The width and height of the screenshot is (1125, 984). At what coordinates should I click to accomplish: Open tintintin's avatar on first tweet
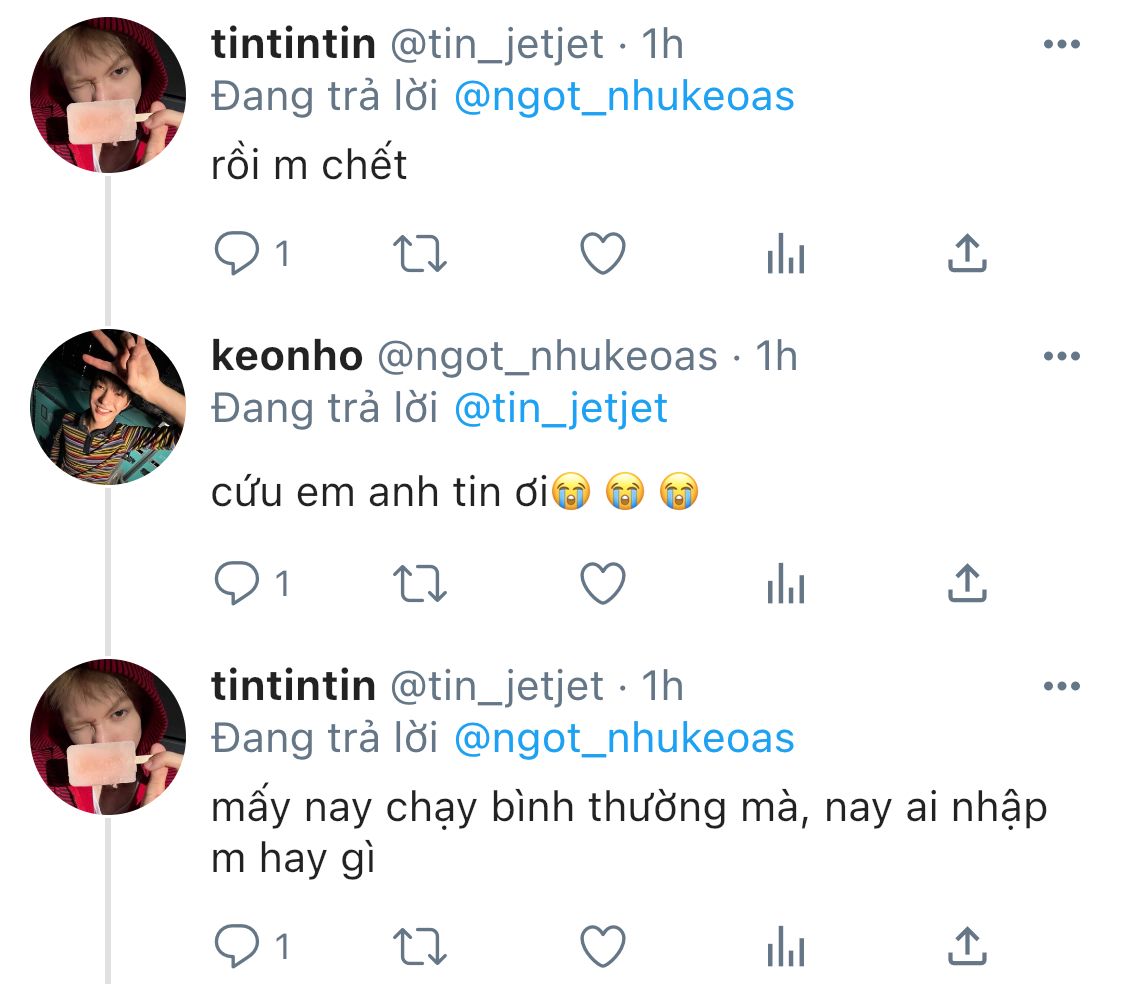[x=108, y=95]
